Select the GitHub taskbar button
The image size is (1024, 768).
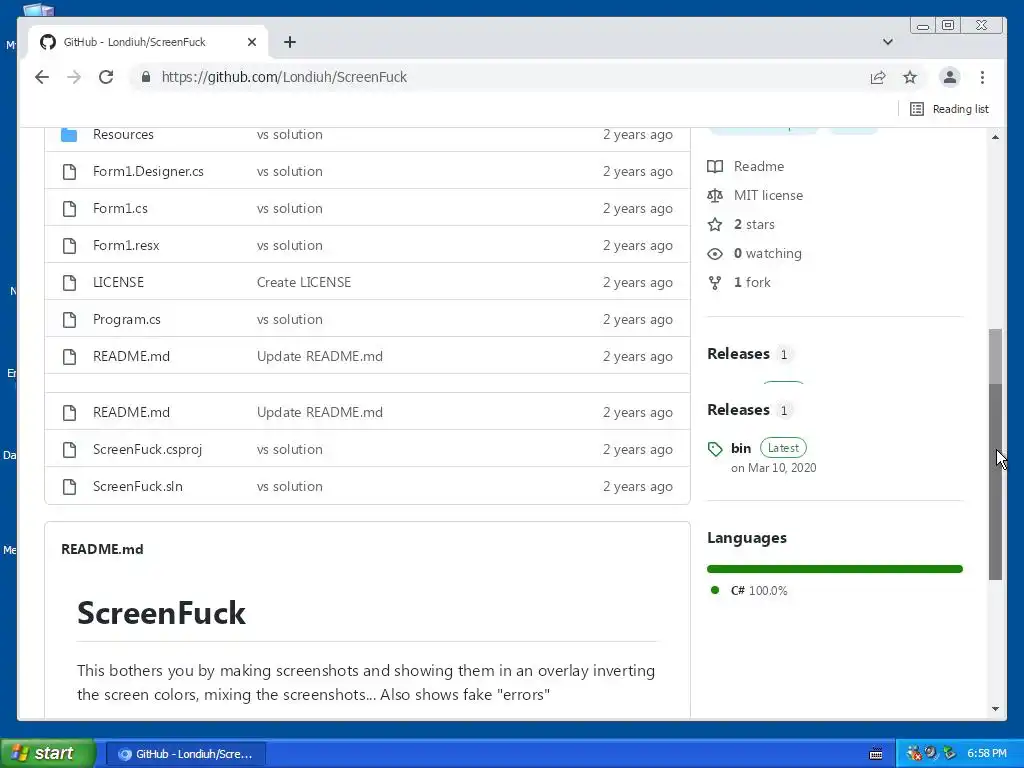185,754
